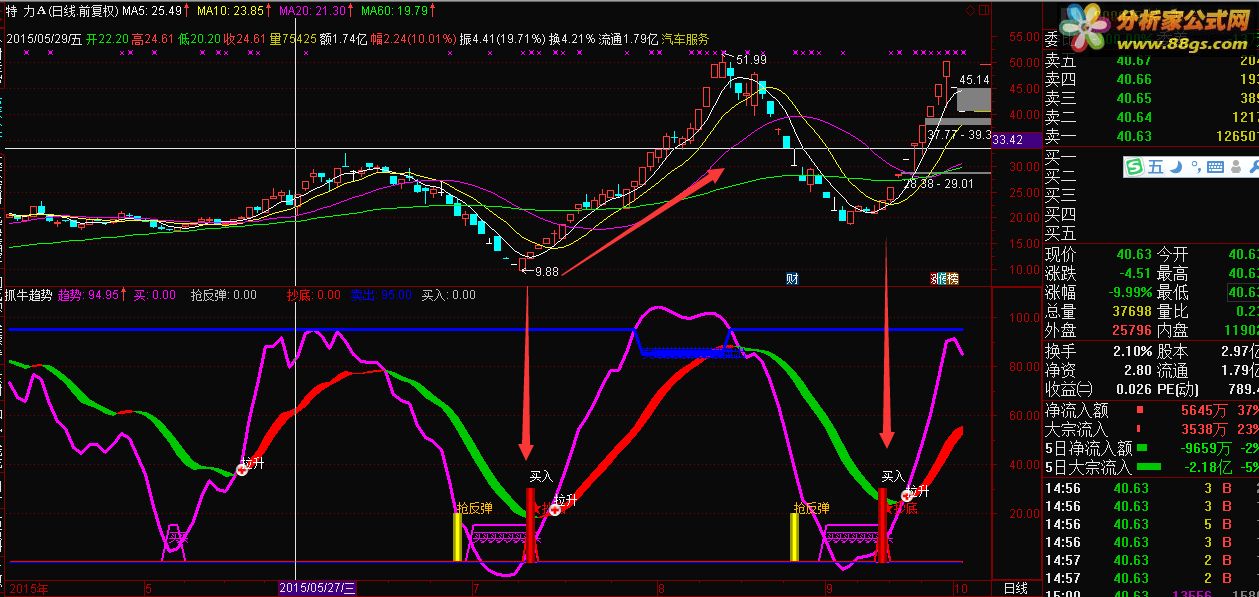Select the 卖三 order book row

point(1151,98)
